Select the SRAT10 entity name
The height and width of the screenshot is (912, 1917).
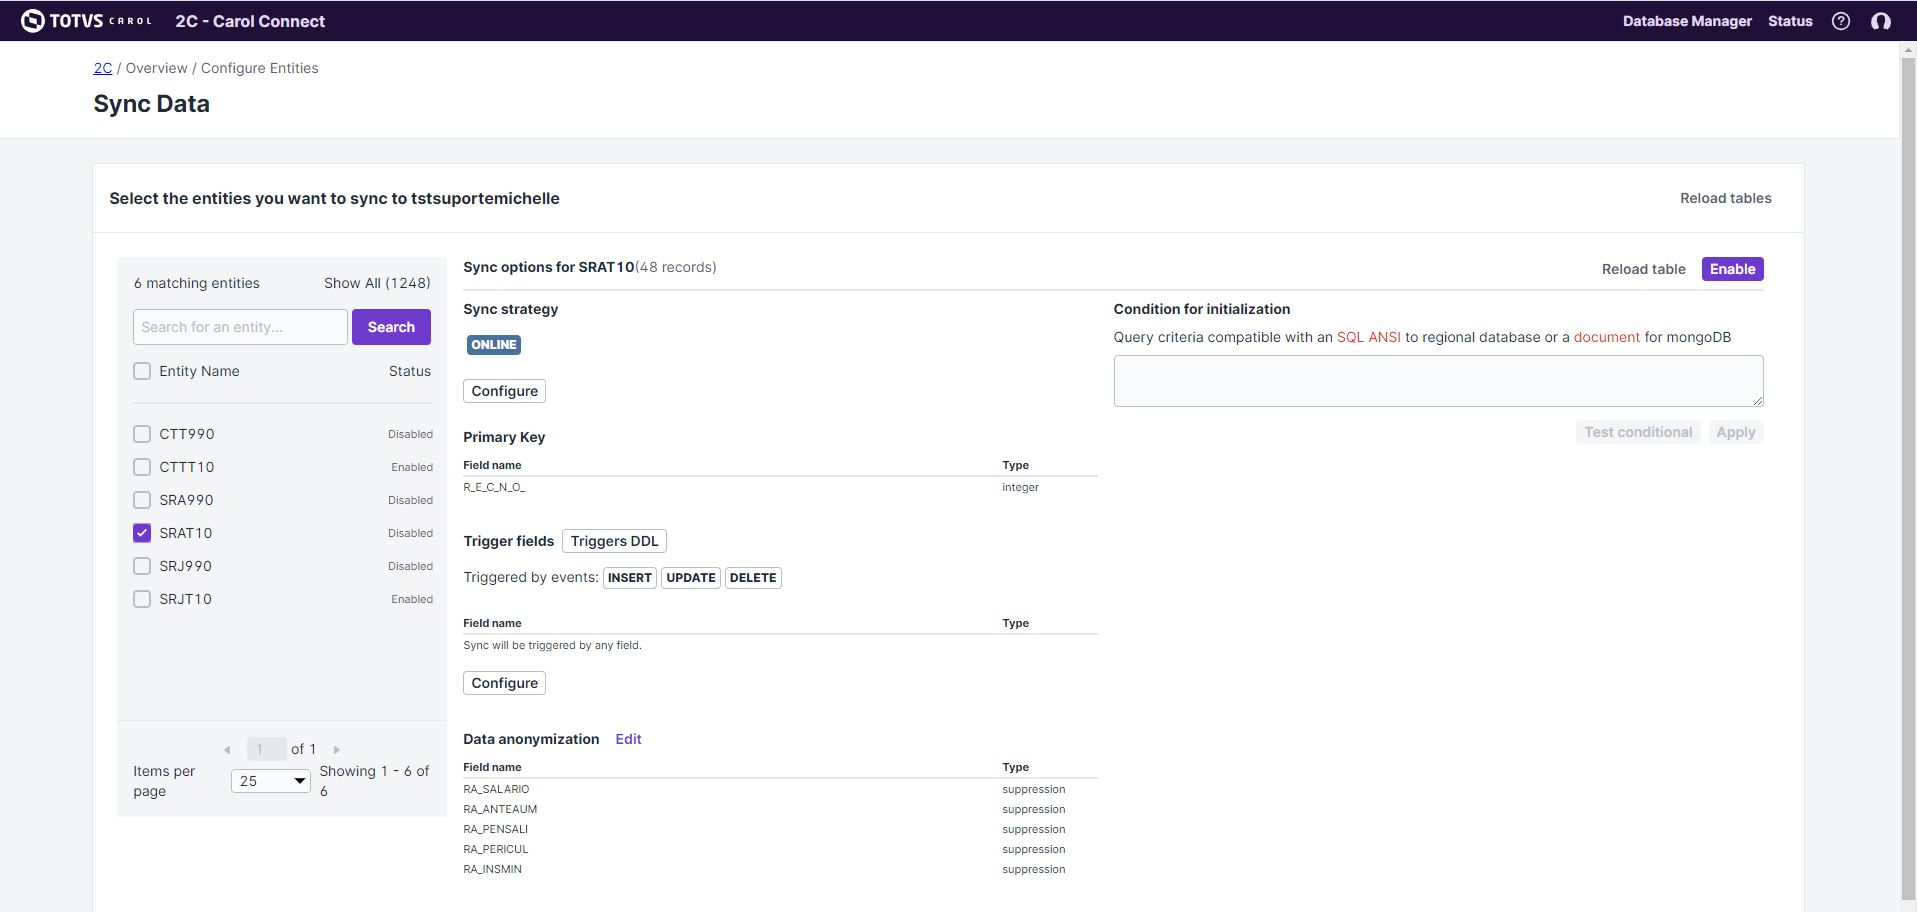click(186, 533)
